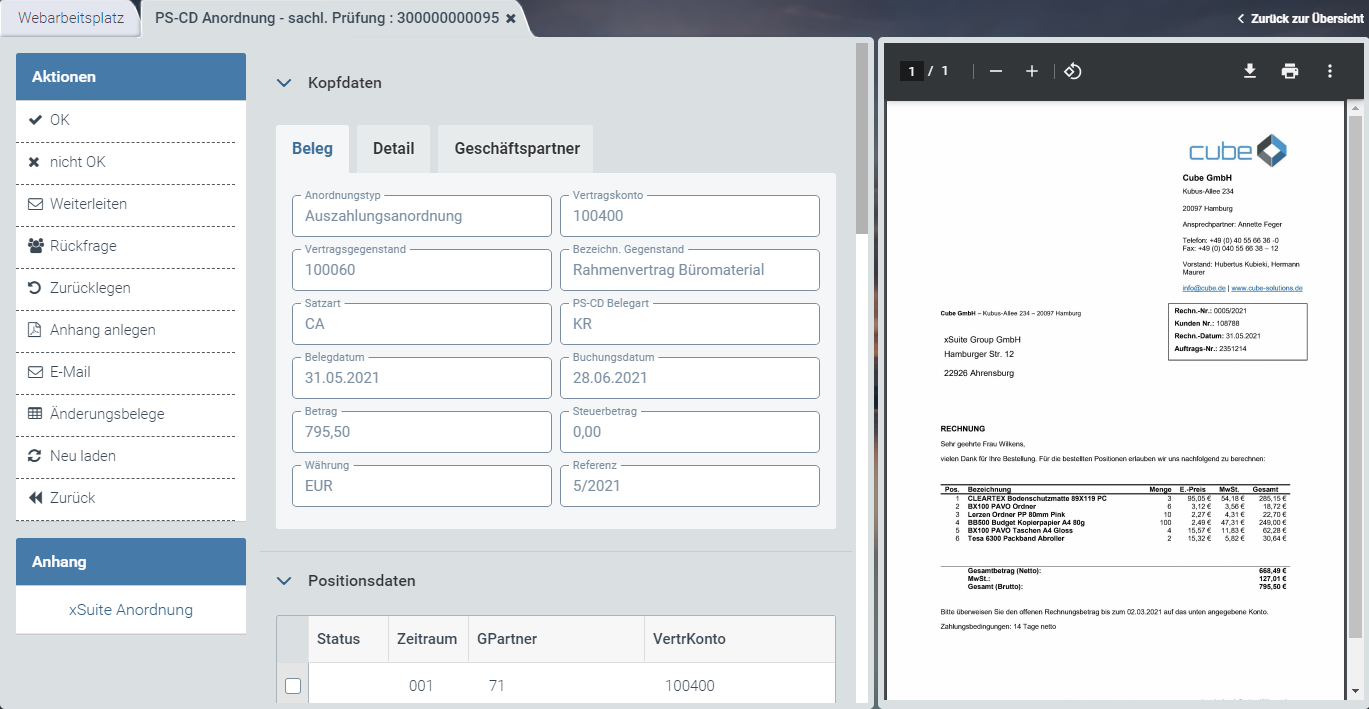Collapse the Positionsdaten section
The image size is (1369, 709).
tap(284, 581)
